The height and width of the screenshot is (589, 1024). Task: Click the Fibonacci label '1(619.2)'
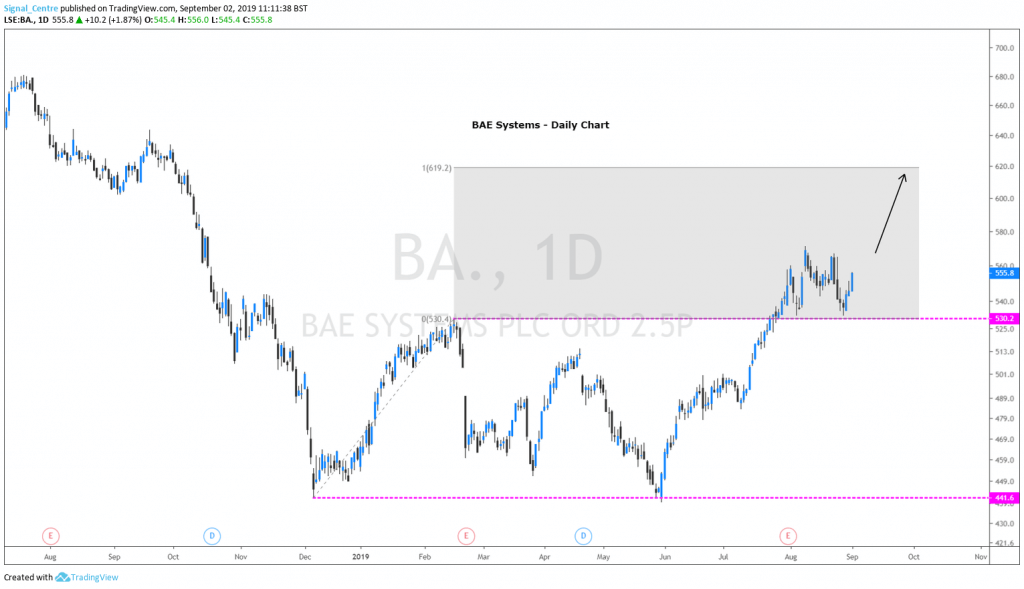coord(436,168)
